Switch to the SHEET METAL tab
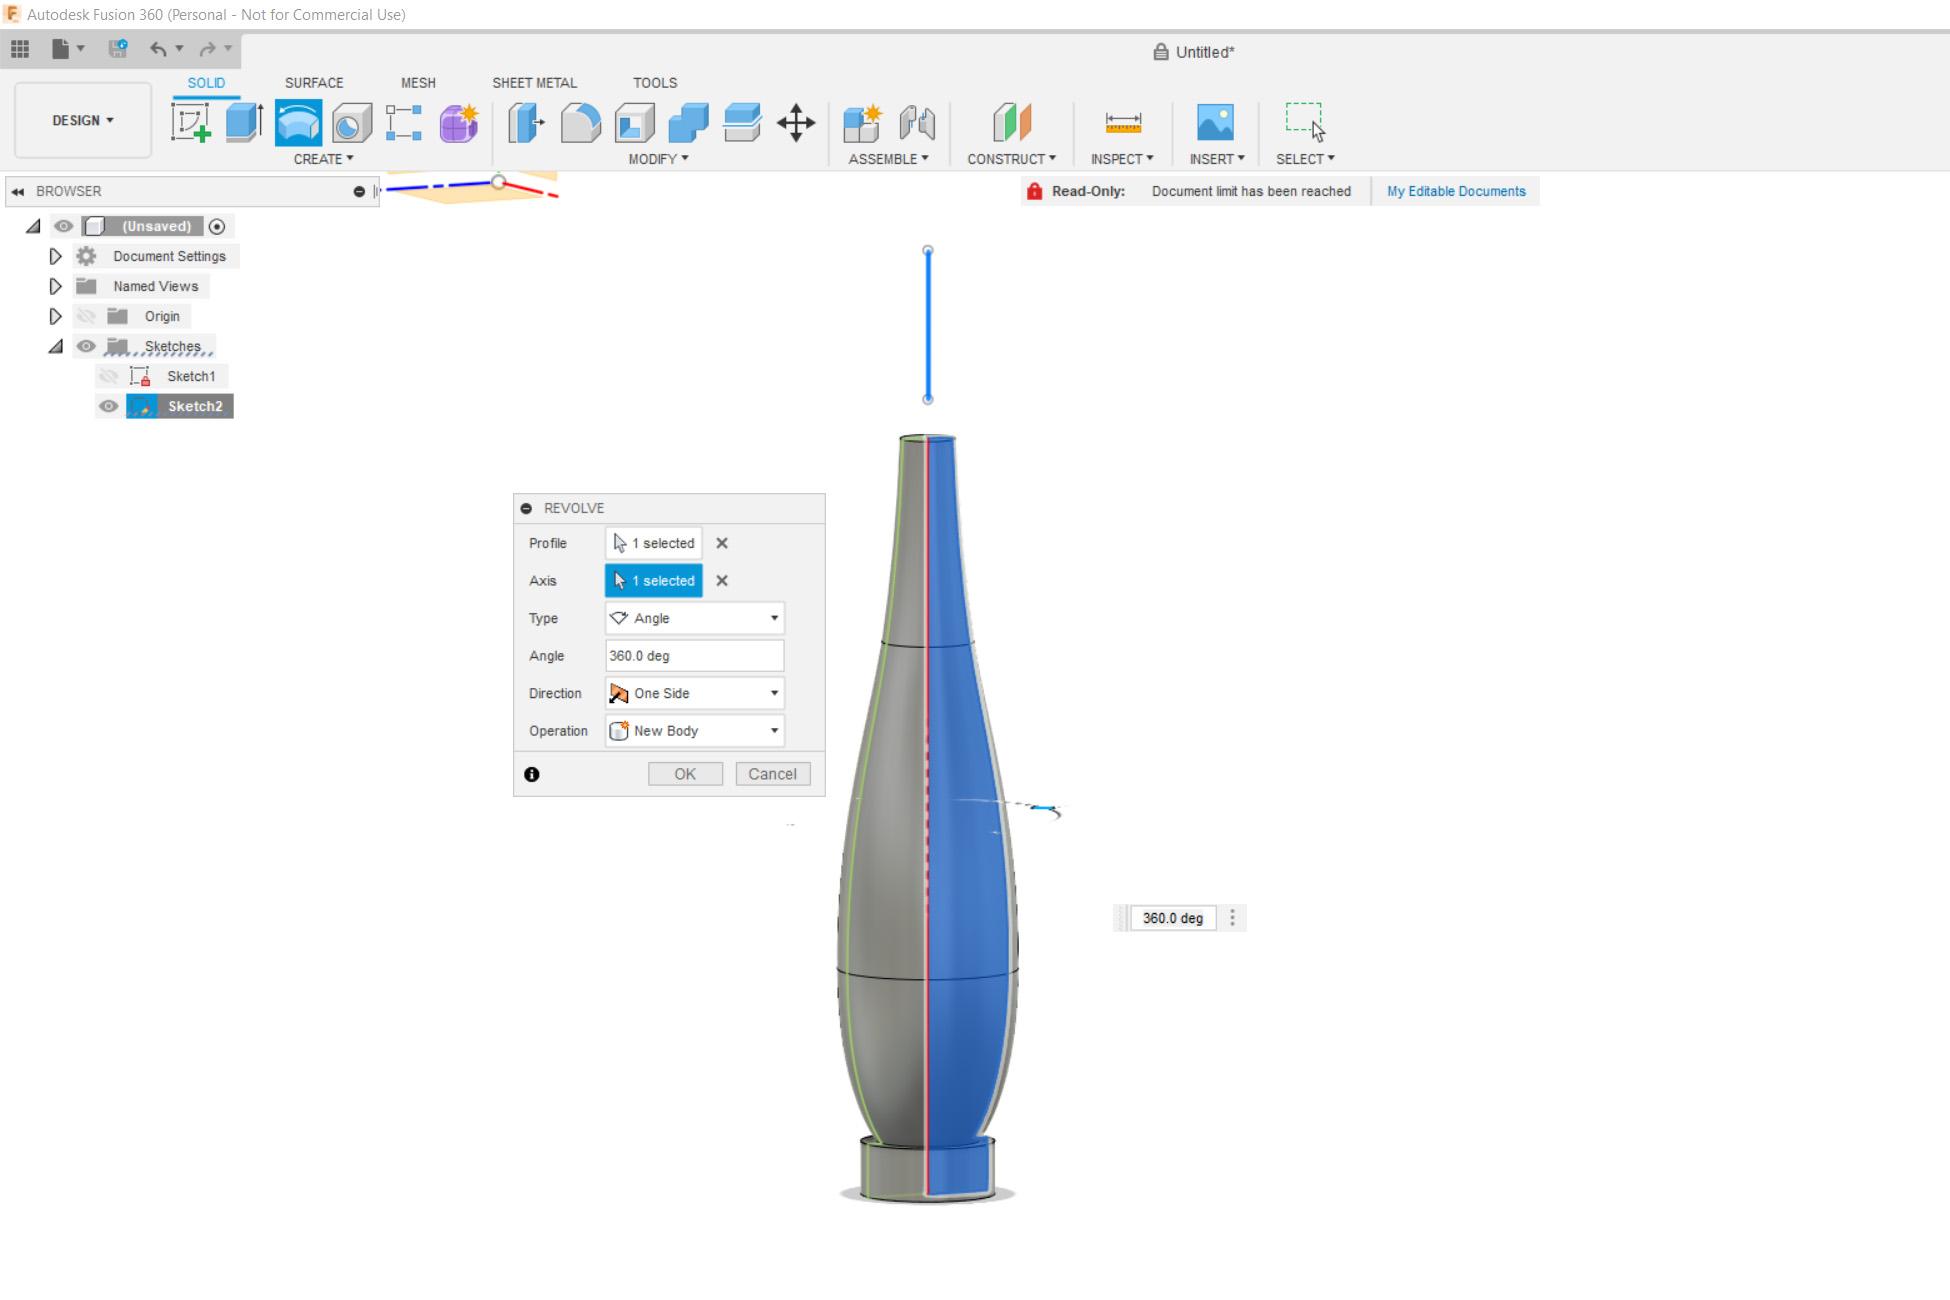Image resolution: width=1950 pixels, height=1300 pixels. (534, 83)
